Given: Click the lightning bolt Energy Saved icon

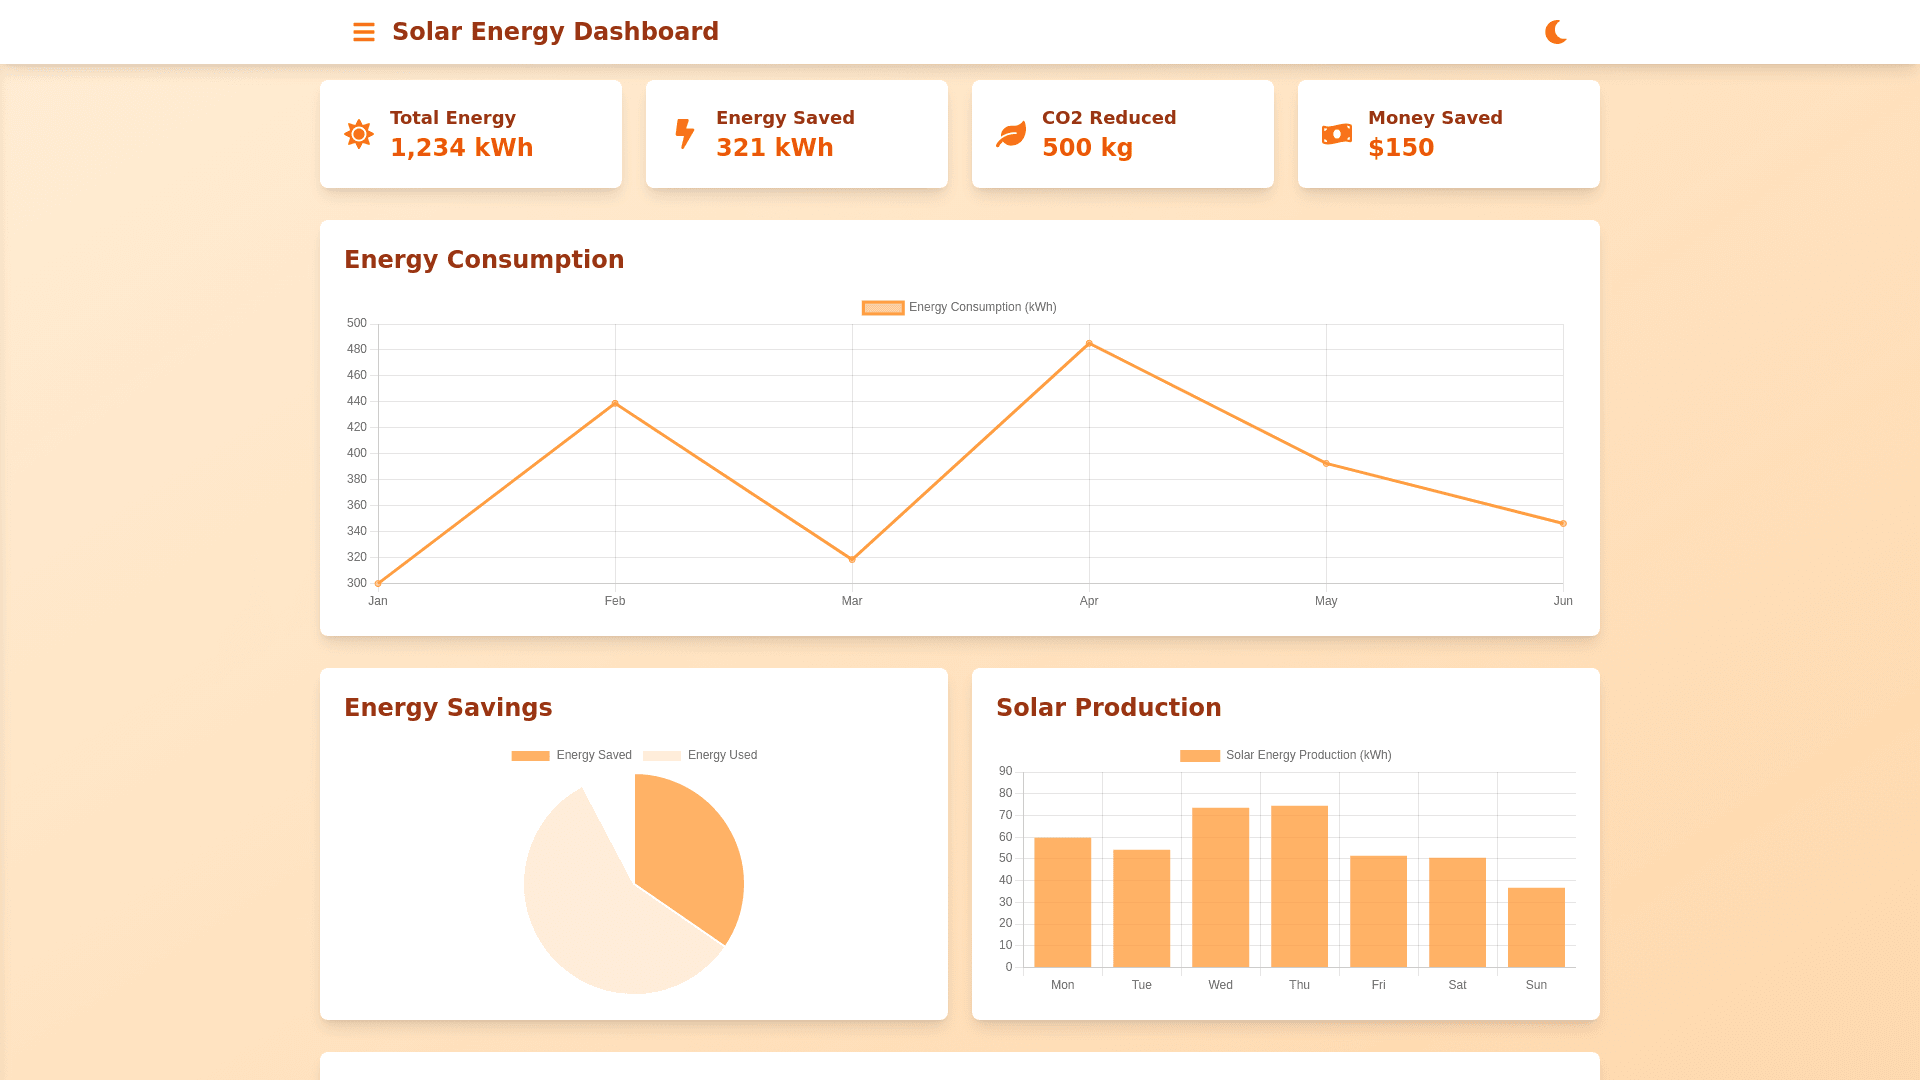Looking at the screenshot, I should coord(685,134).
